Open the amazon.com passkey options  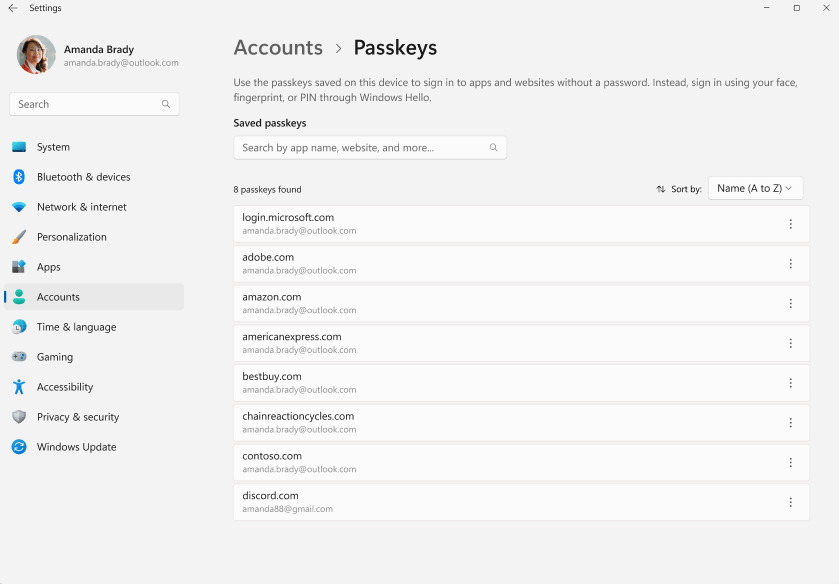point(790,303)
